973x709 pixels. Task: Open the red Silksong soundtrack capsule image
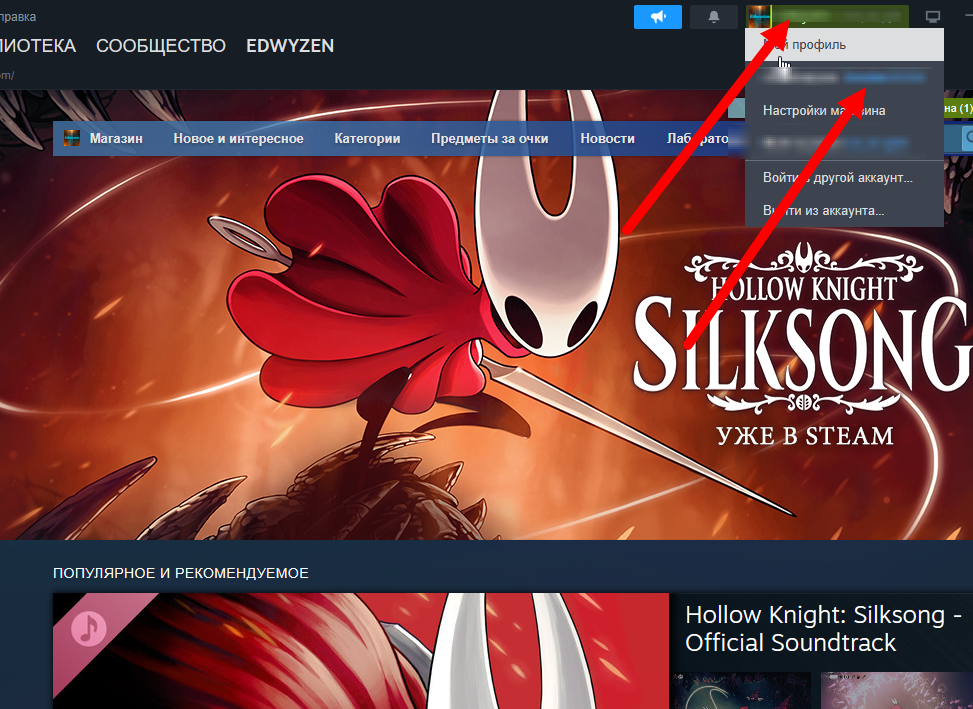click(x=361, y=651)
